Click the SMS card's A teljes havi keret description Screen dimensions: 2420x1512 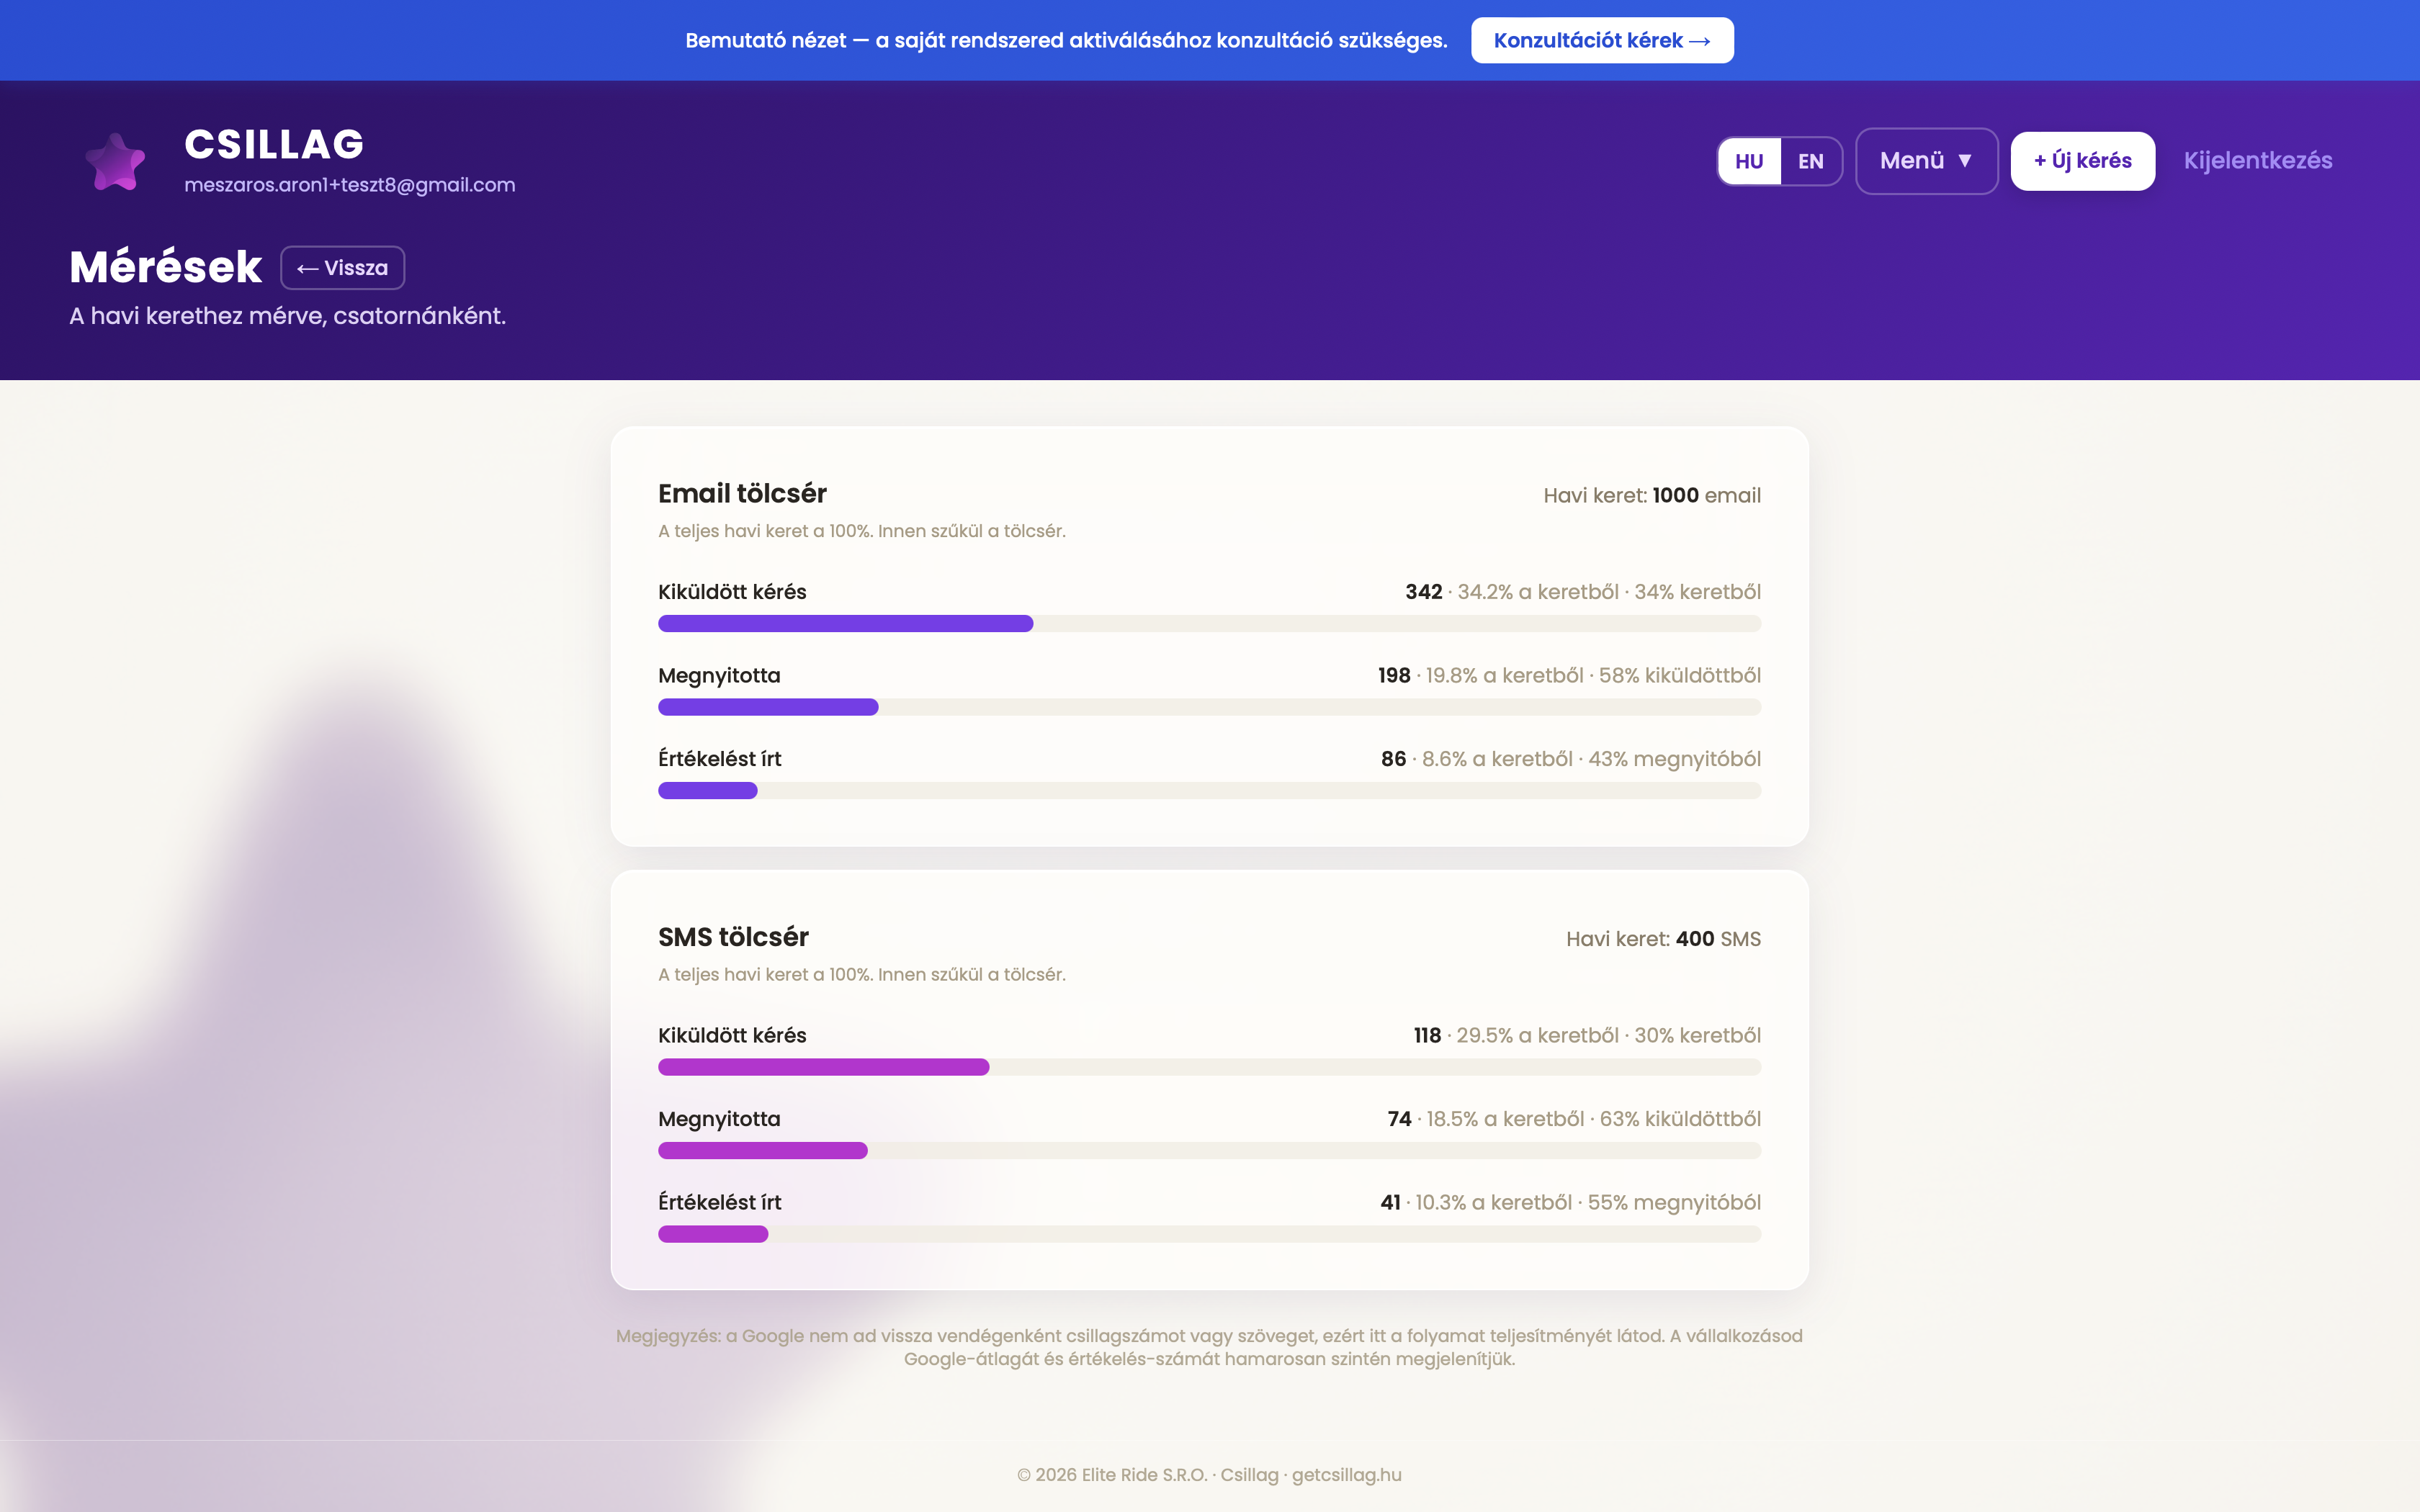pos(862,975)
